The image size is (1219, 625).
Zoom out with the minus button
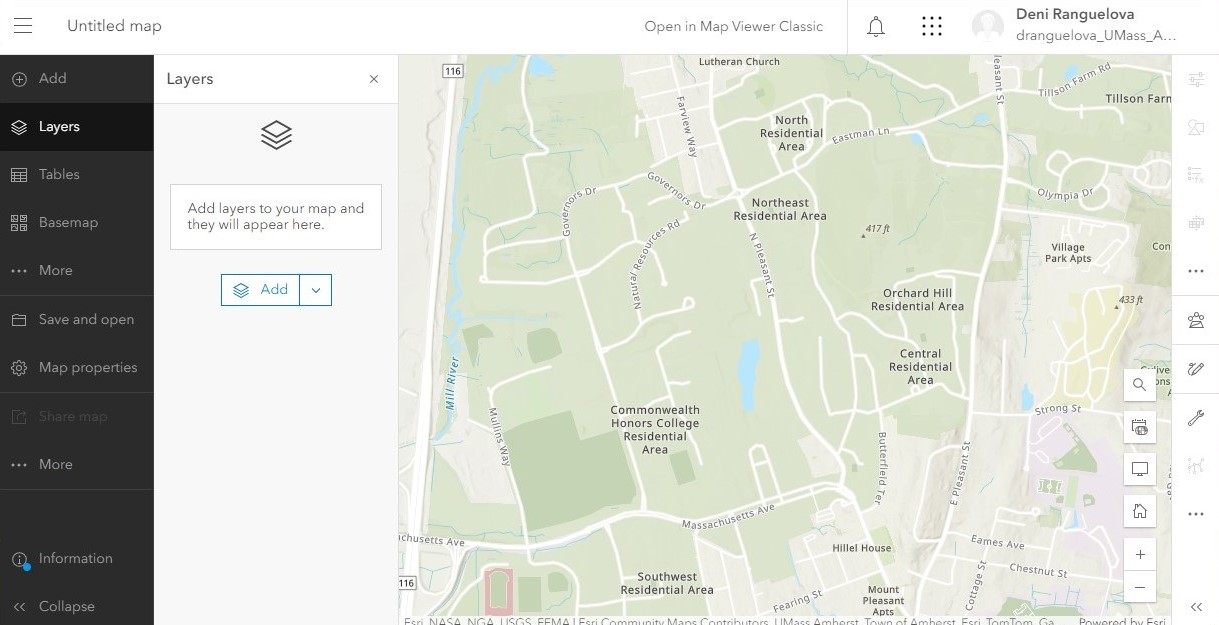click(x=1139, y=587)
